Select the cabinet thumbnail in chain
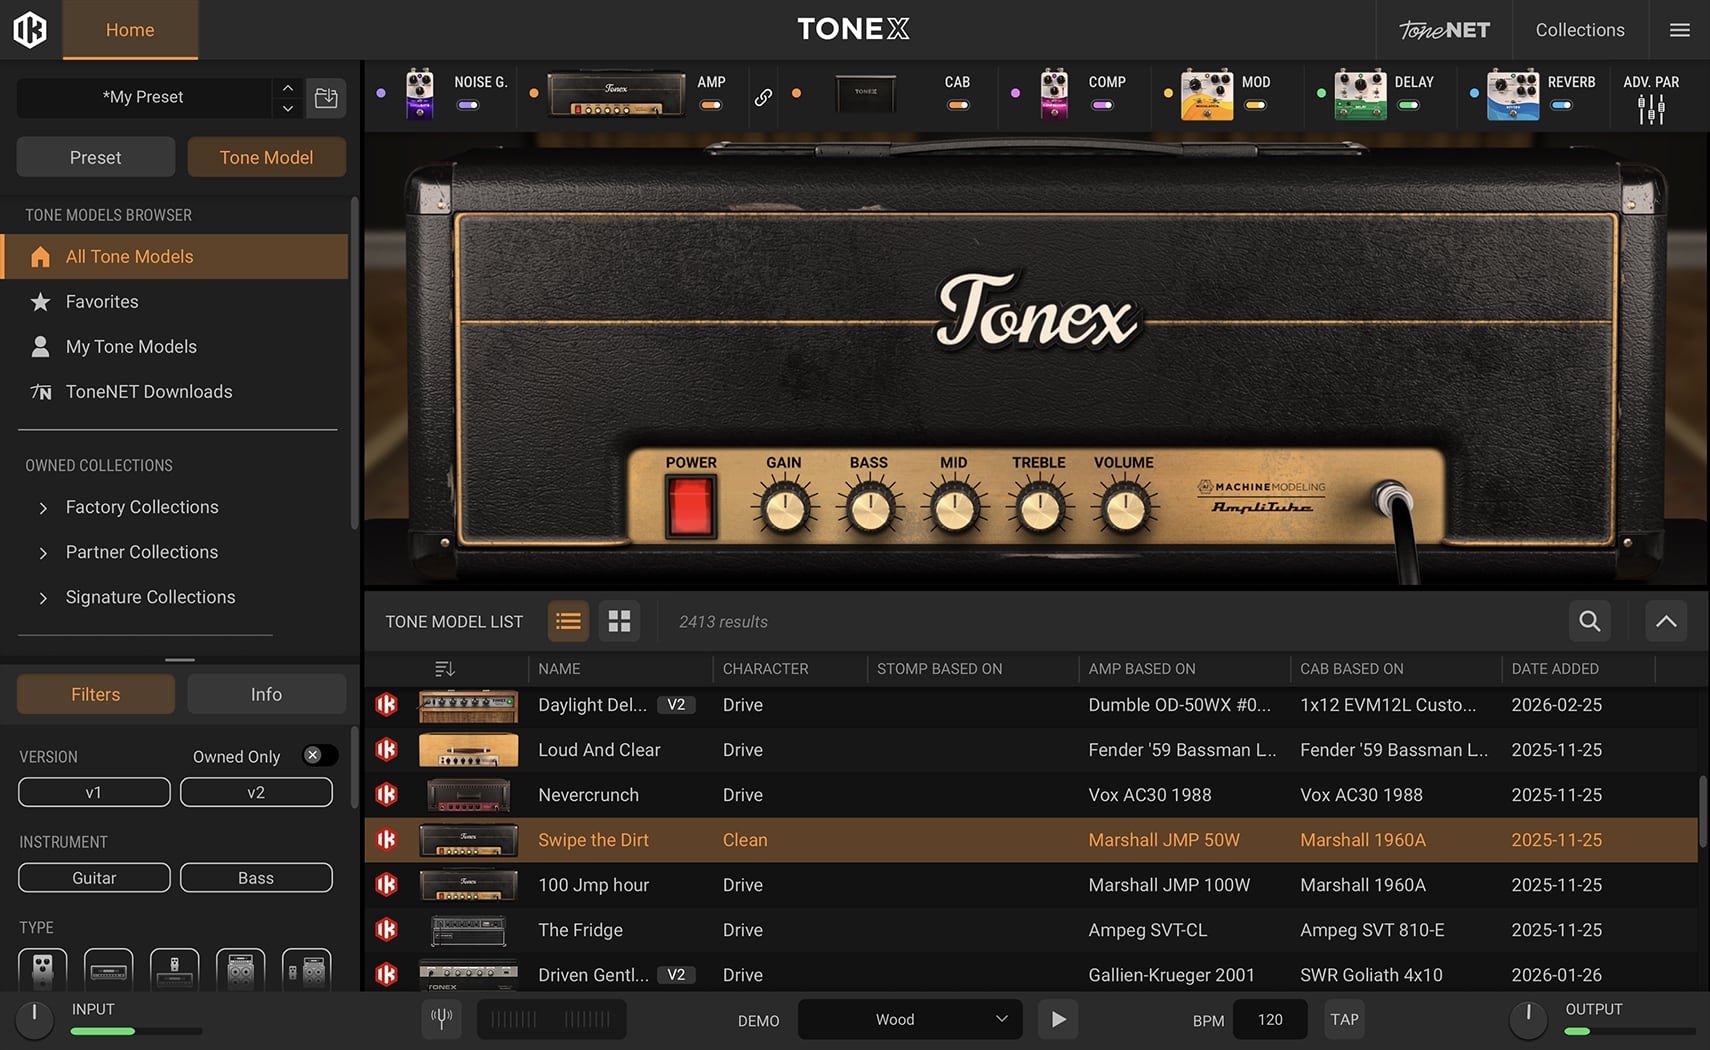 866,94
